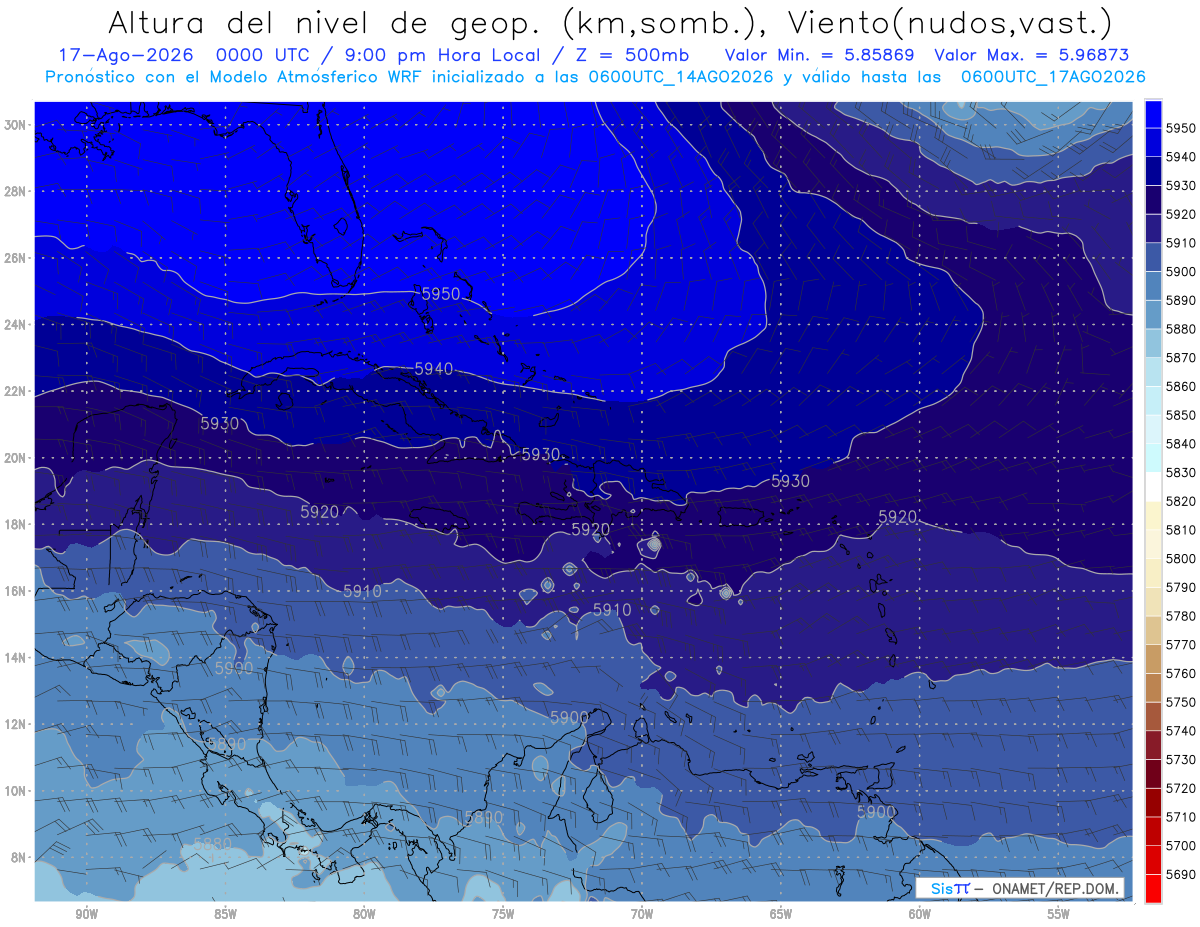Click the 5690 colorbar value
The image size is (1200, 927).
point(1180,874)
